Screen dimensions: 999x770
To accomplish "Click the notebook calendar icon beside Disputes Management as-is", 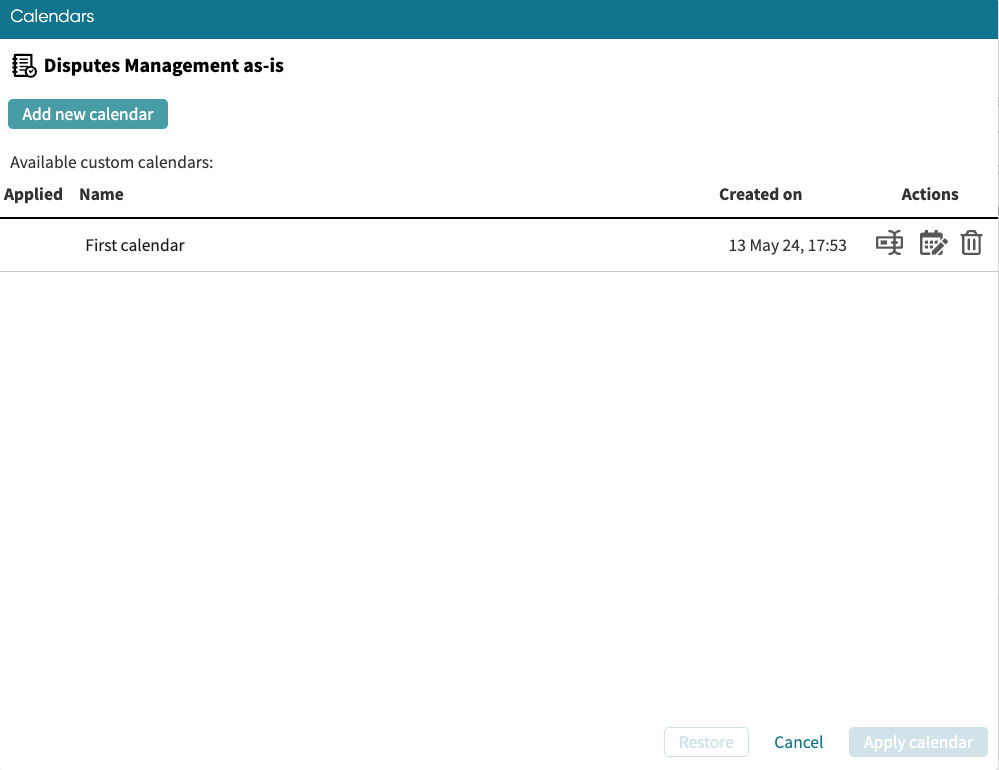I will click(24, 65).
